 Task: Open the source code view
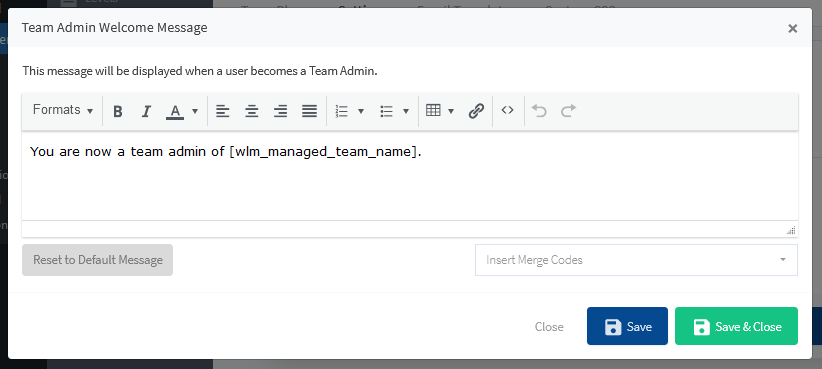[507, 110]
